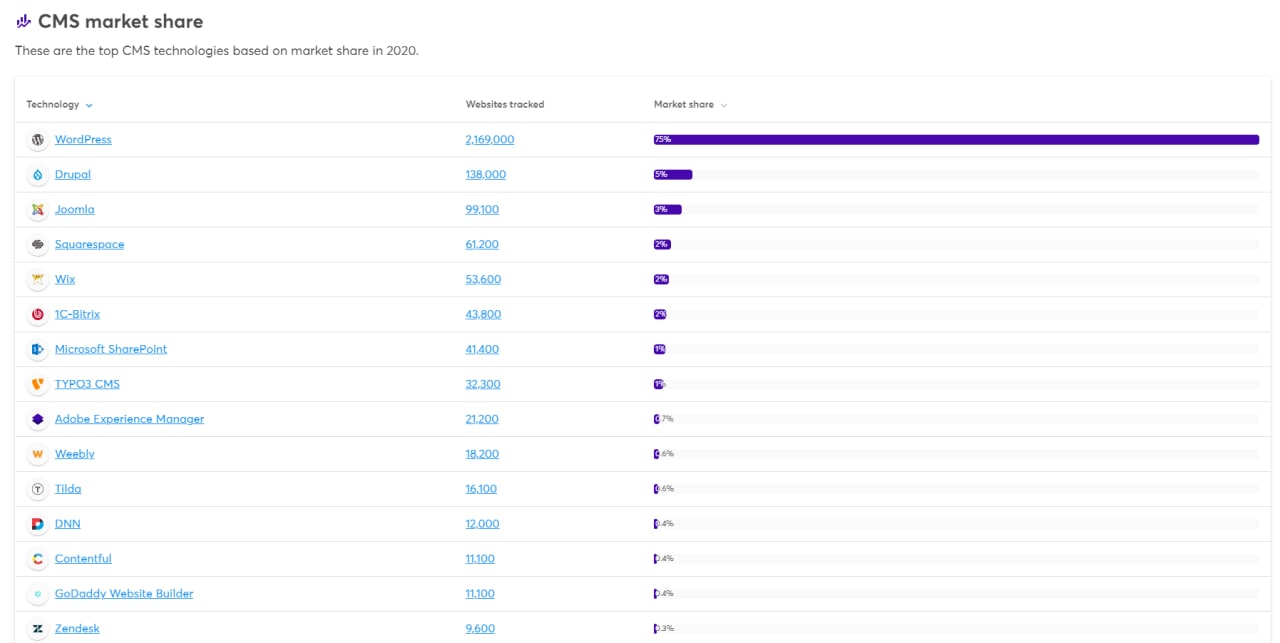Click the Tilda logo icon

point(38,490)
